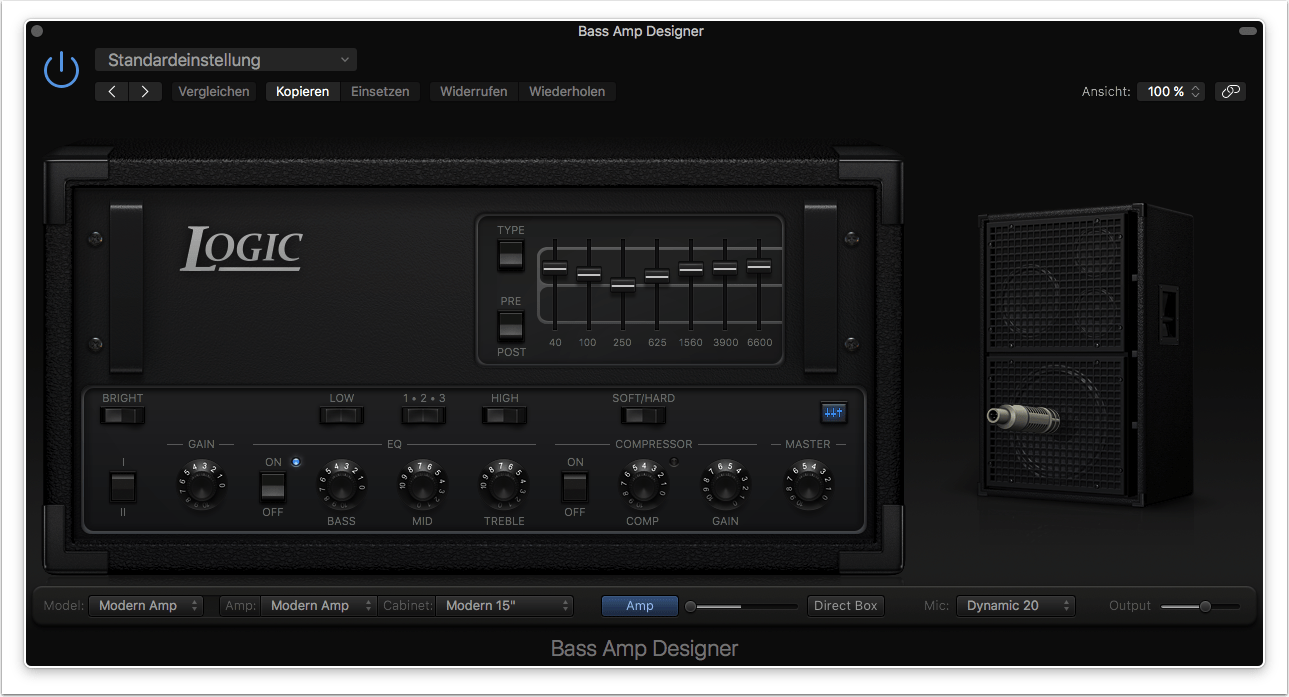Screen dimensions: 1289x697
Task: Click the link icon beside Ansicht
Action: point(1230,91)
